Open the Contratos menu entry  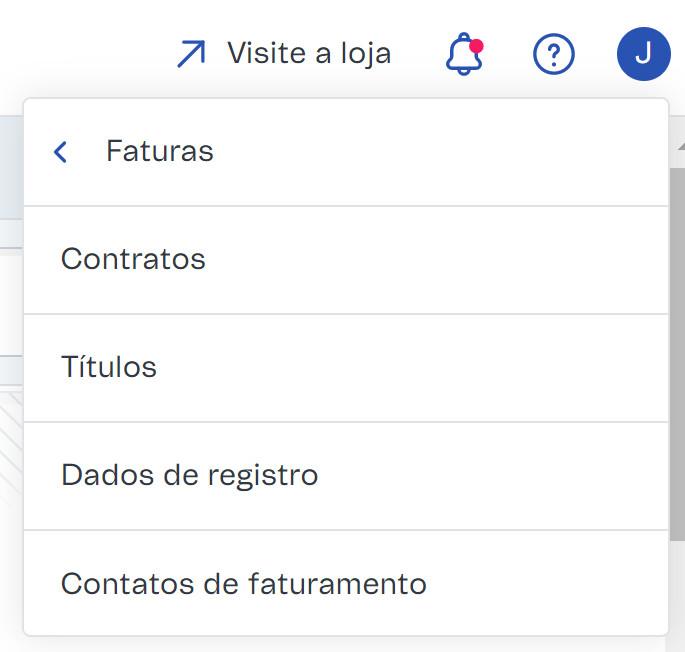[x=346, y=260]
